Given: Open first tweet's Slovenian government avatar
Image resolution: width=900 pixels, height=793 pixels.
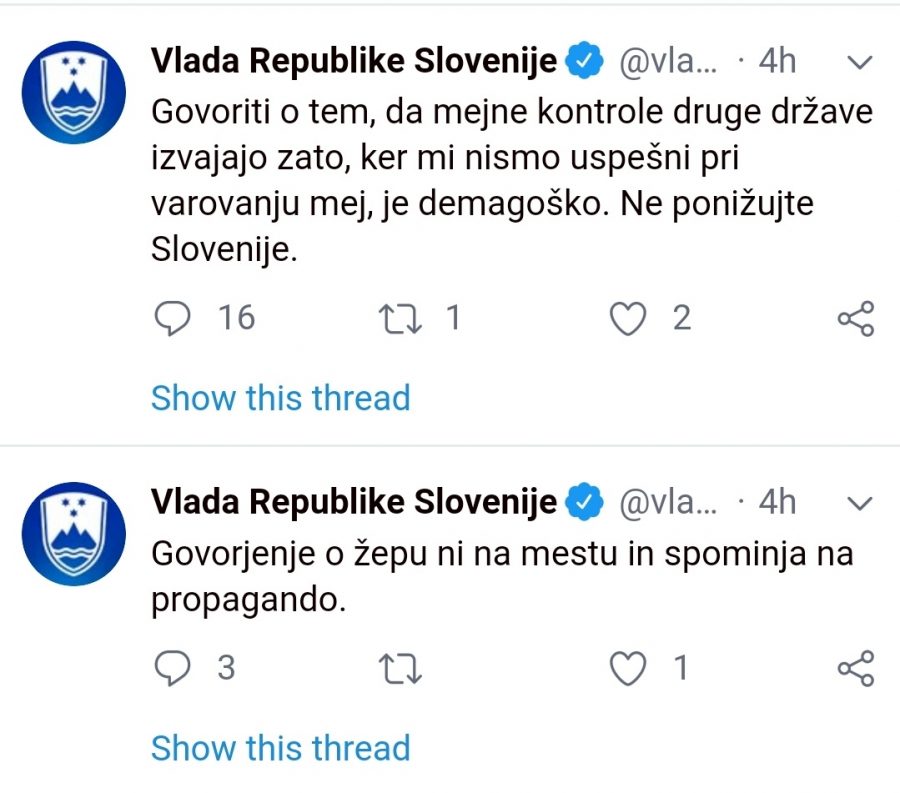Looking at the screenshot, I should click(x=73, y=92).
